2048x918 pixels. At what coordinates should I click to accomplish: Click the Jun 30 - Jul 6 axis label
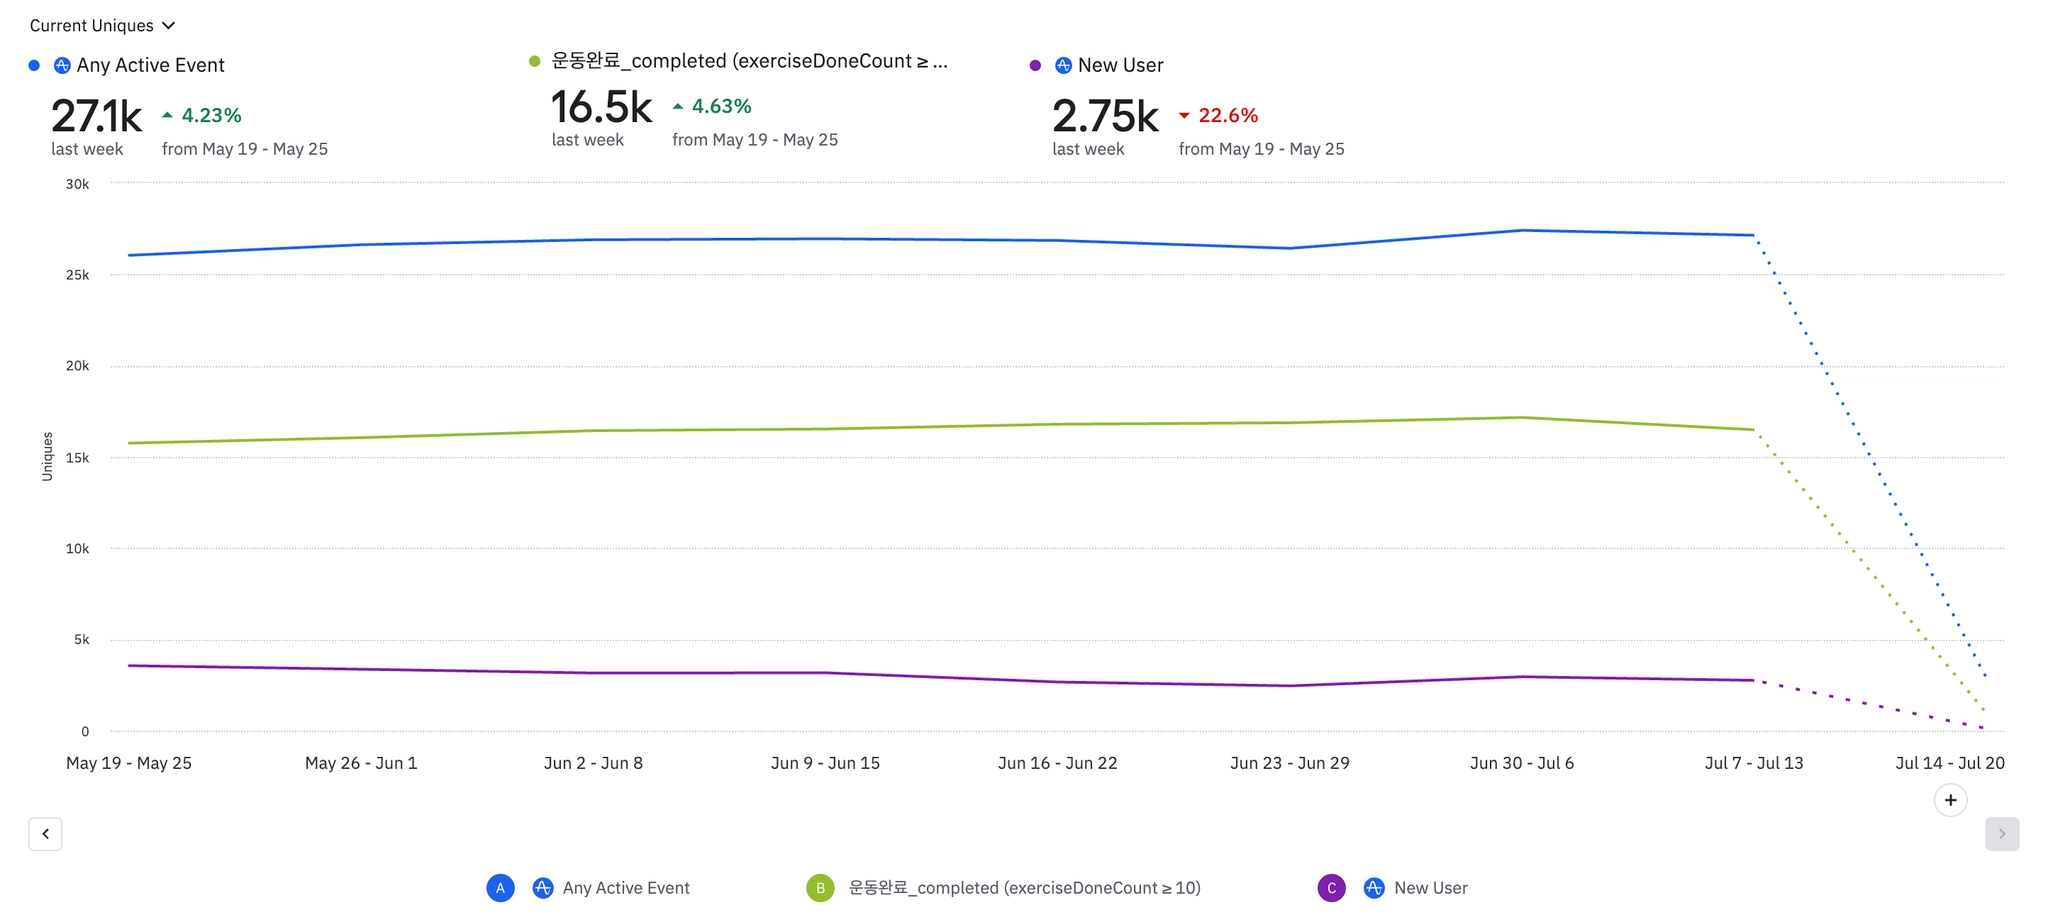tap(1521, 763)
